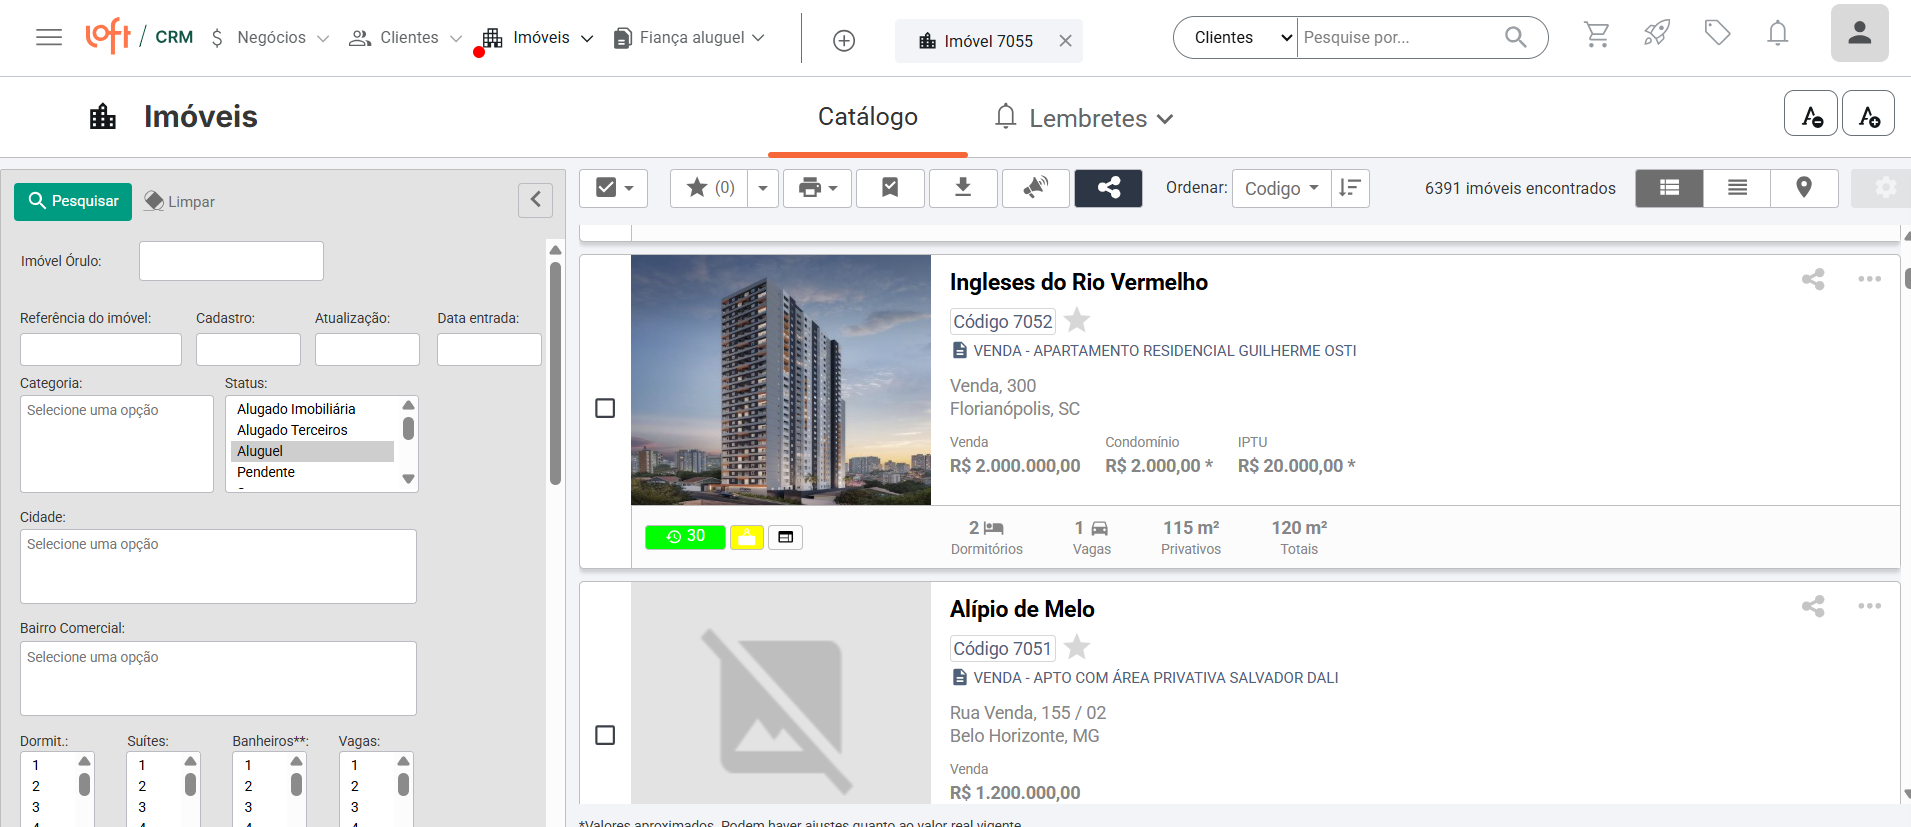Favorite the Código 7052 star

coord(1077,321)
